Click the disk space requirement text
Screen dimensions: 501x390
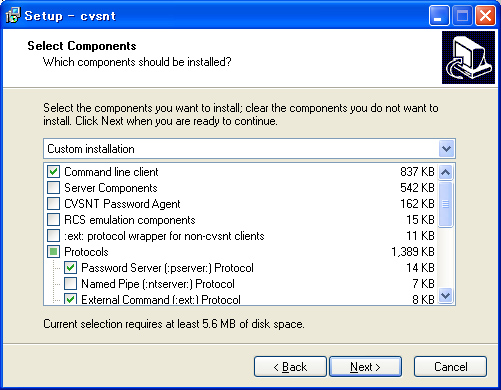click(174, 324)
